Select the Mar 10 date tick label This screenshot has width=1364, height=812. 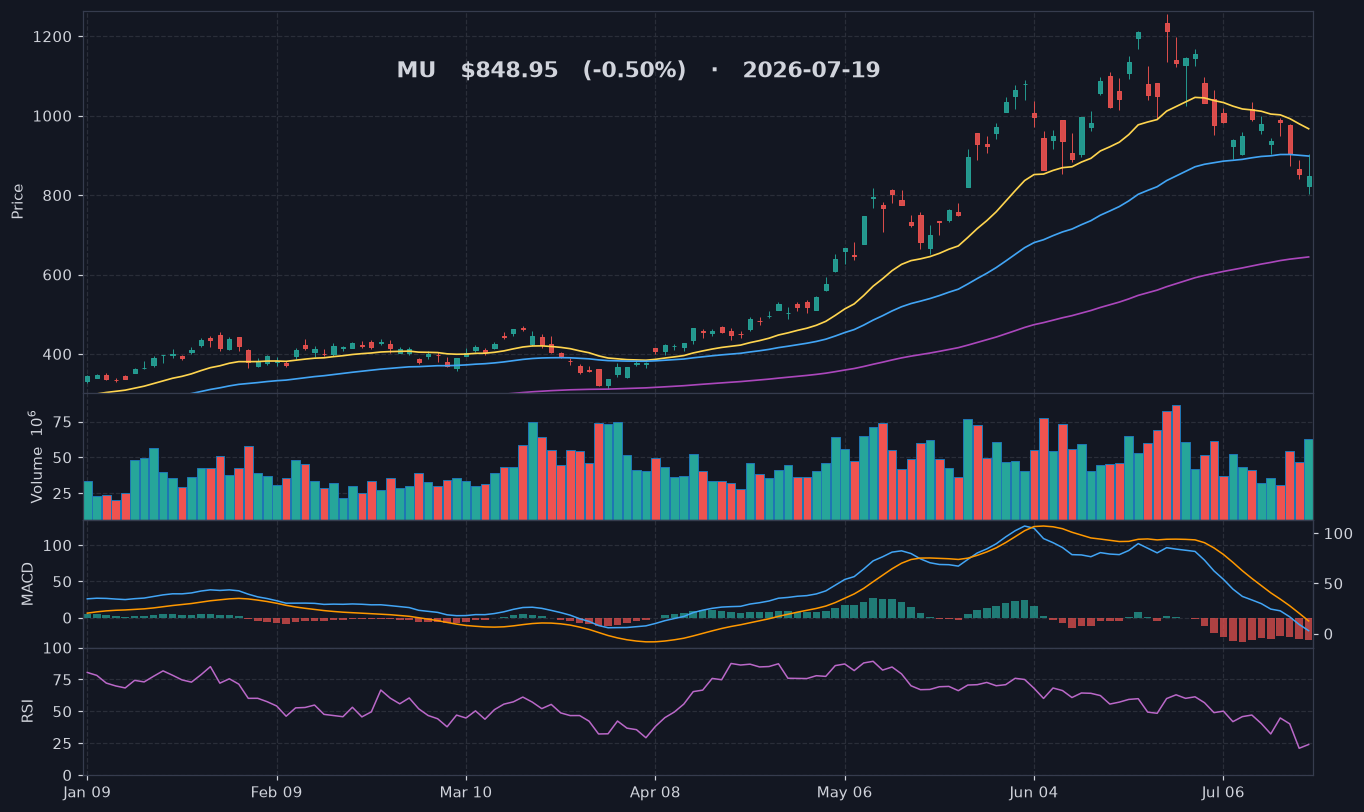466,792
